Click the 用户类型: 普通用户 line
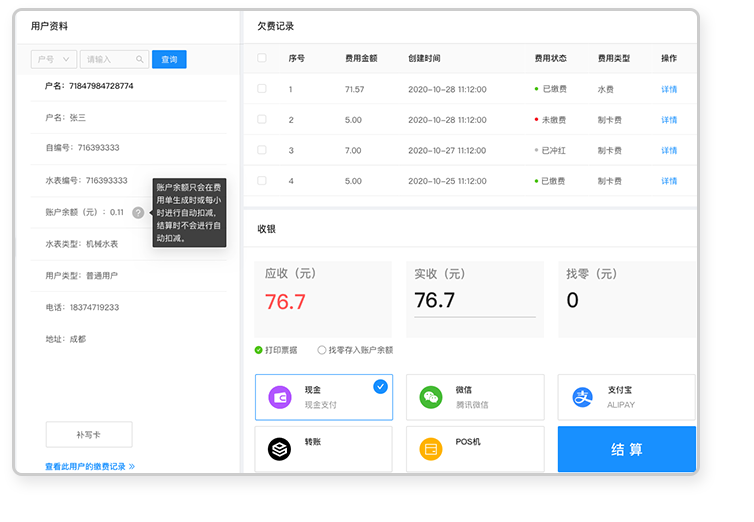Viewport: 754px width, 522px height. (x=81, y=275)
